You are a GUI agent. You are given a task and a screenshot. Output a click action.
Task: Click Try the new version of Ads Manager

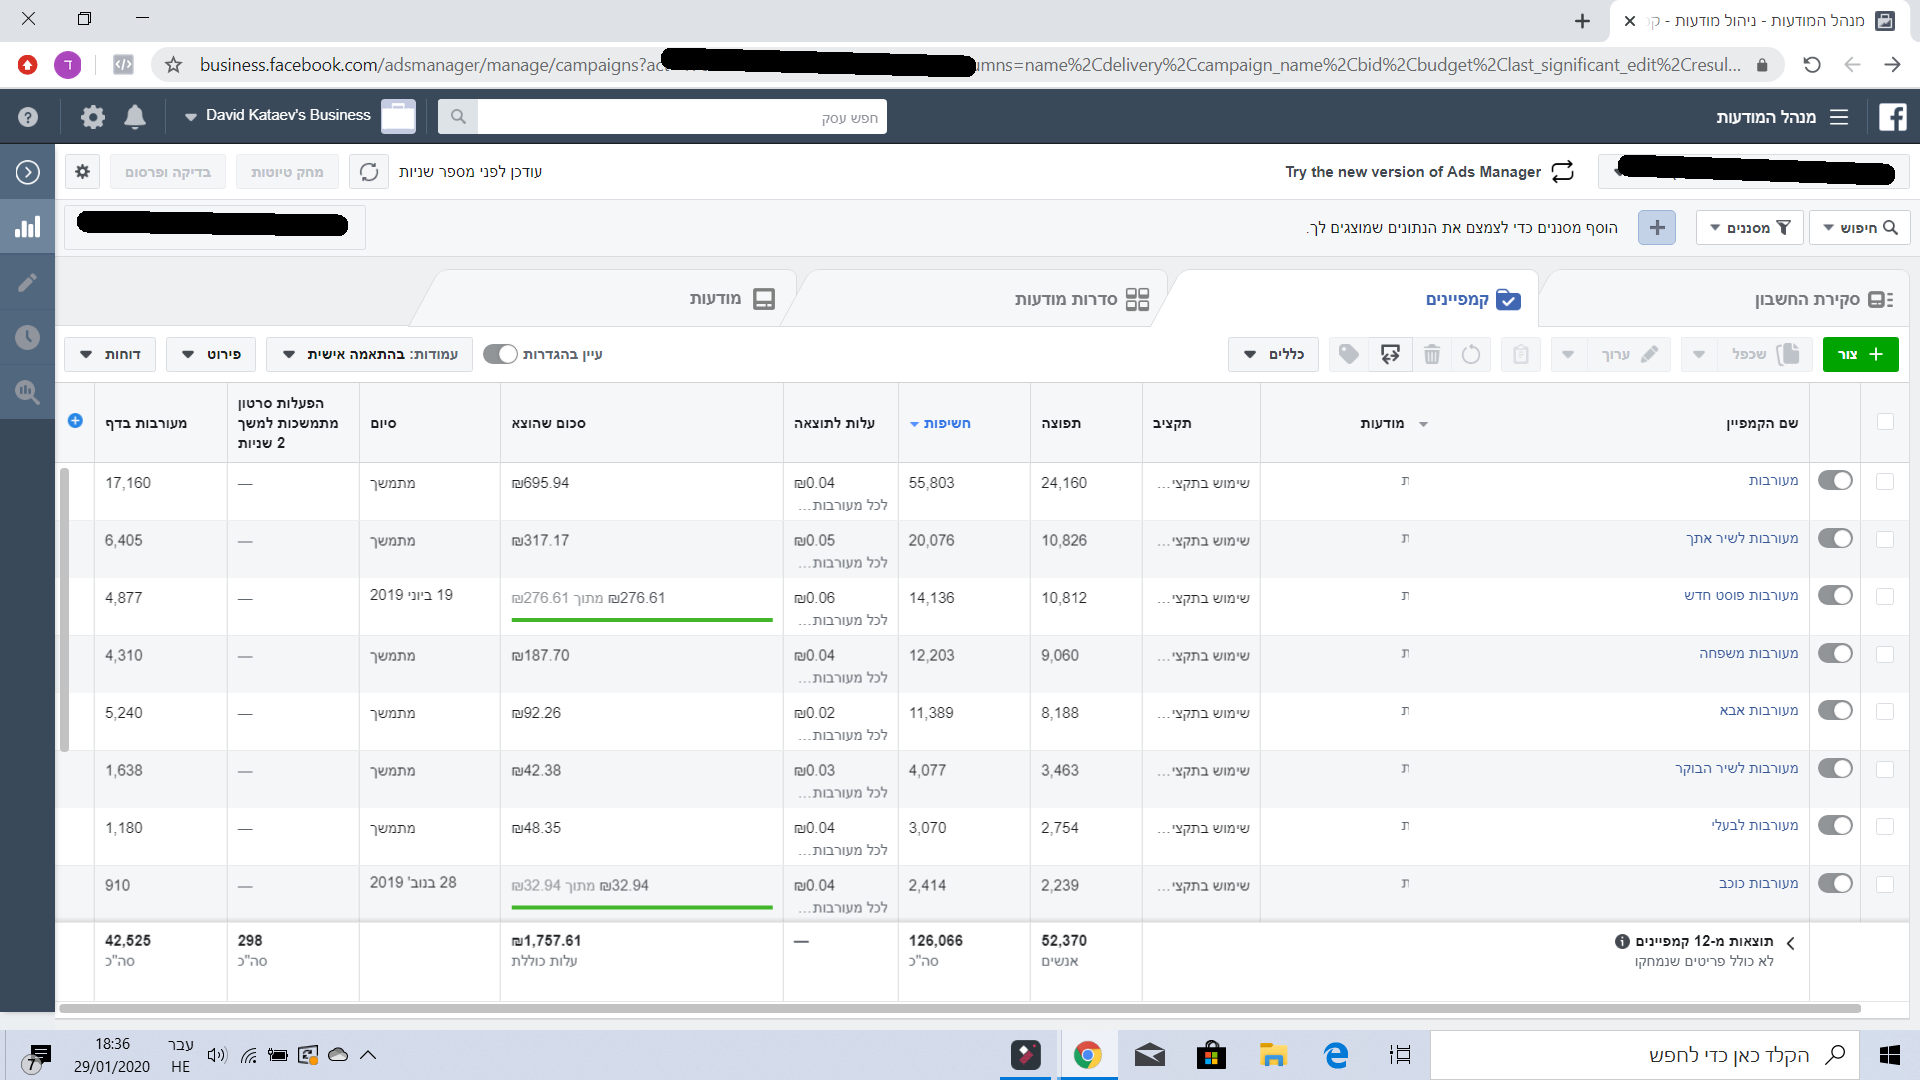[x=1413, y=172]
